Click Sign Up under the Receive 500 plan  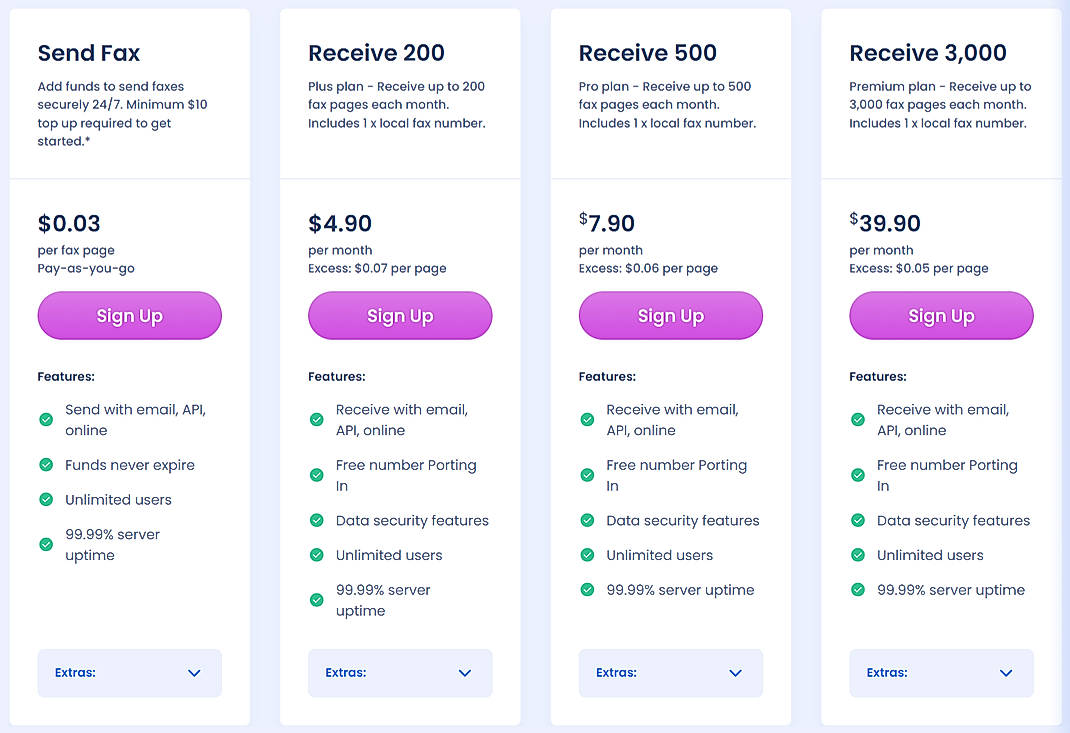[x=670, y=315]
